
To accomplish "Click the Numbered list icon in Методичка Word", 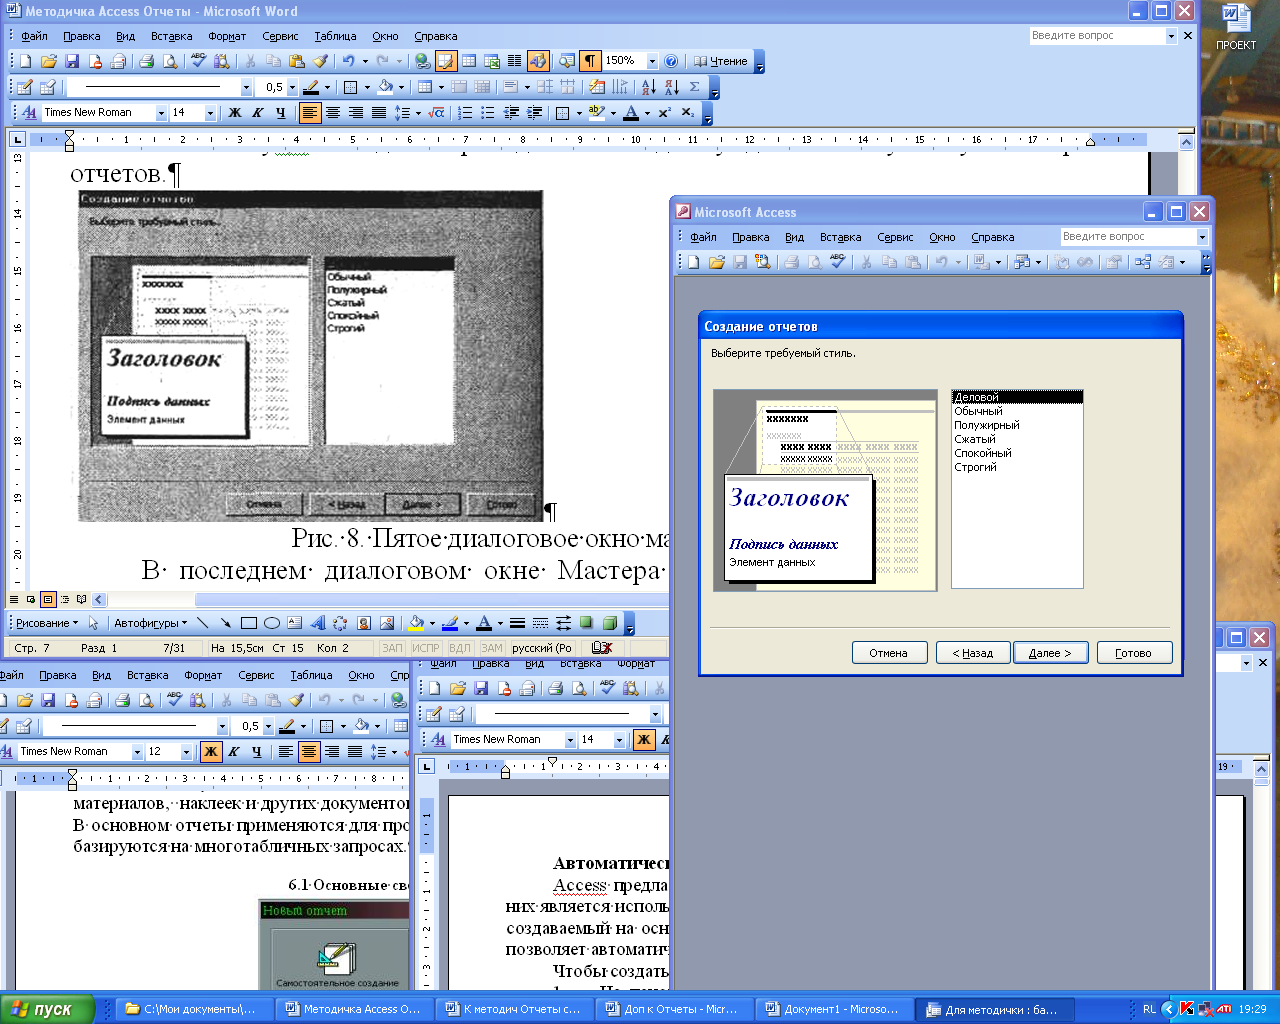I will (x=465, y=113).
